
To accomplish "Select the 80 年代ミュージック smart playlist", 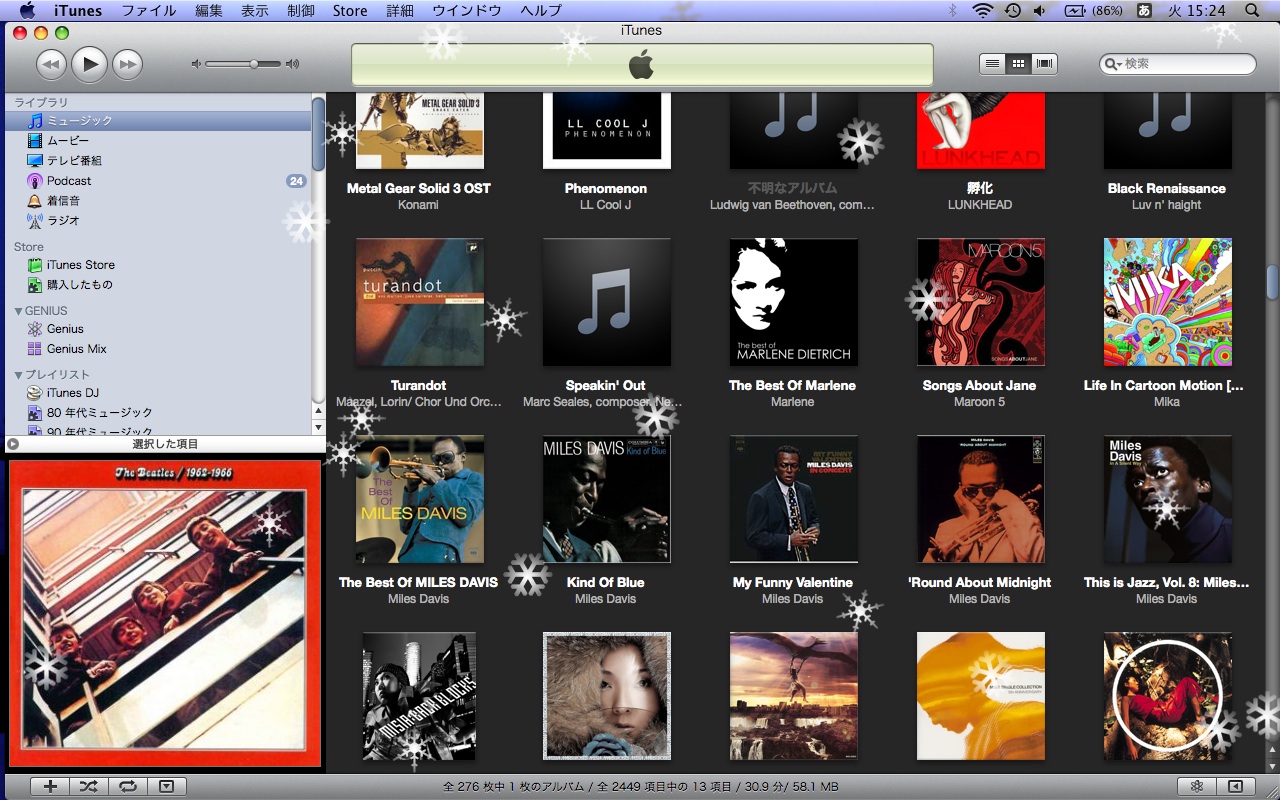I will [158, 412].
